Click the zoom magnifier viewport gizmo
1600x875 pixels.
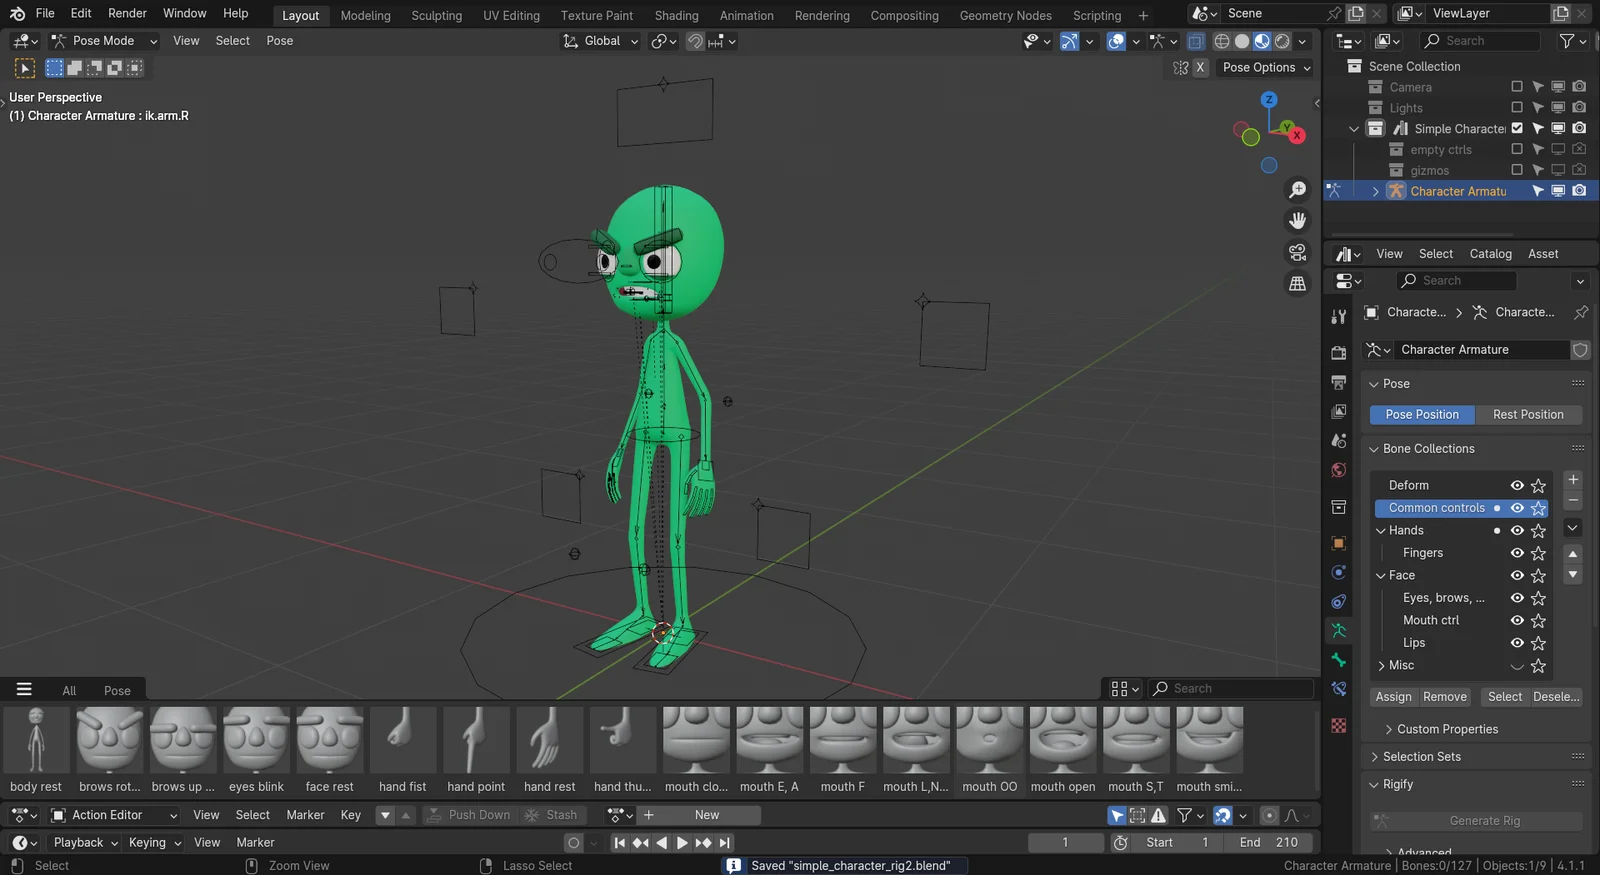[1297, 190]
